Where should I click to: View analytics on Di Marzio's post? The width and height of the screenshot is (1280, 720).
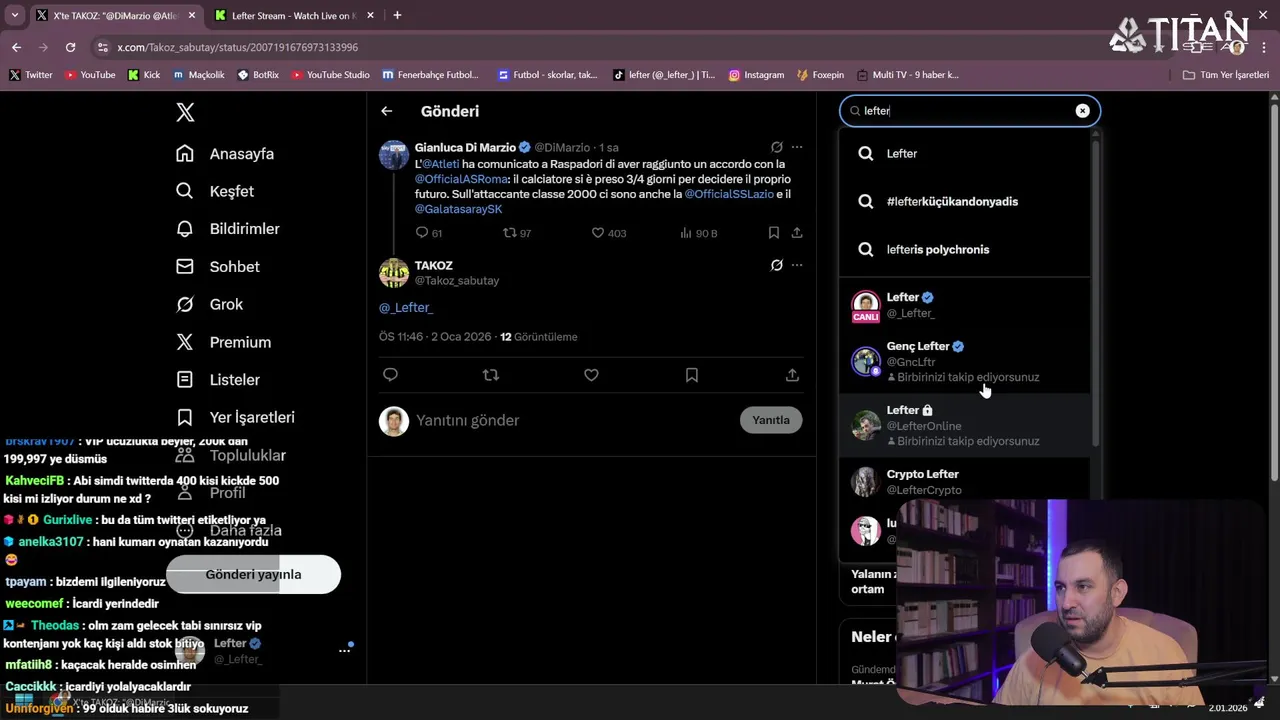coord(698,233)
